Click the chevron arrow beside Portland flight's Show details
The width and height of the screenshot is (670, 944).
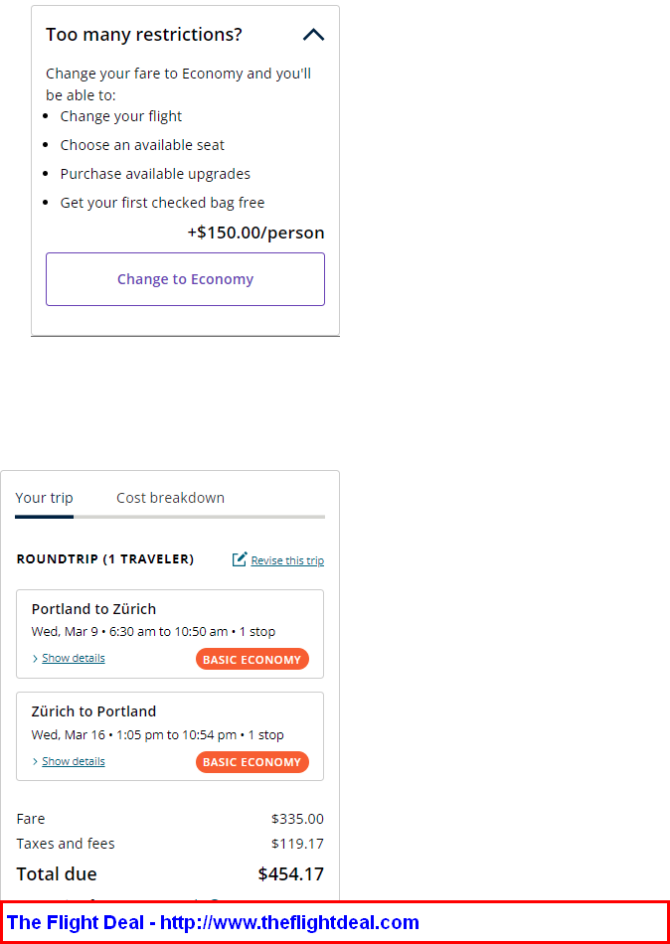click(36, 659)
